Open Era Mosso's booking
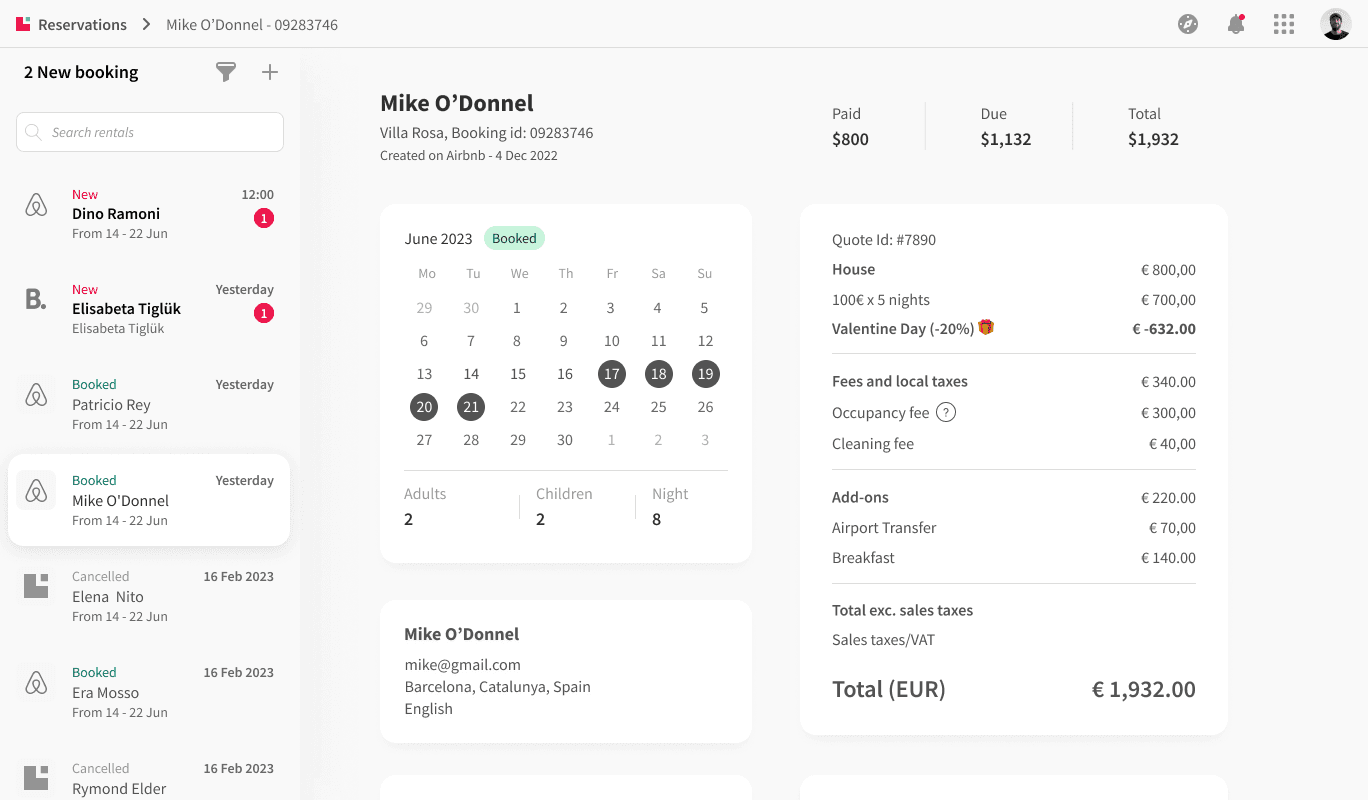Viewport: 1368px width, 800px height. (x=149, y=693)
